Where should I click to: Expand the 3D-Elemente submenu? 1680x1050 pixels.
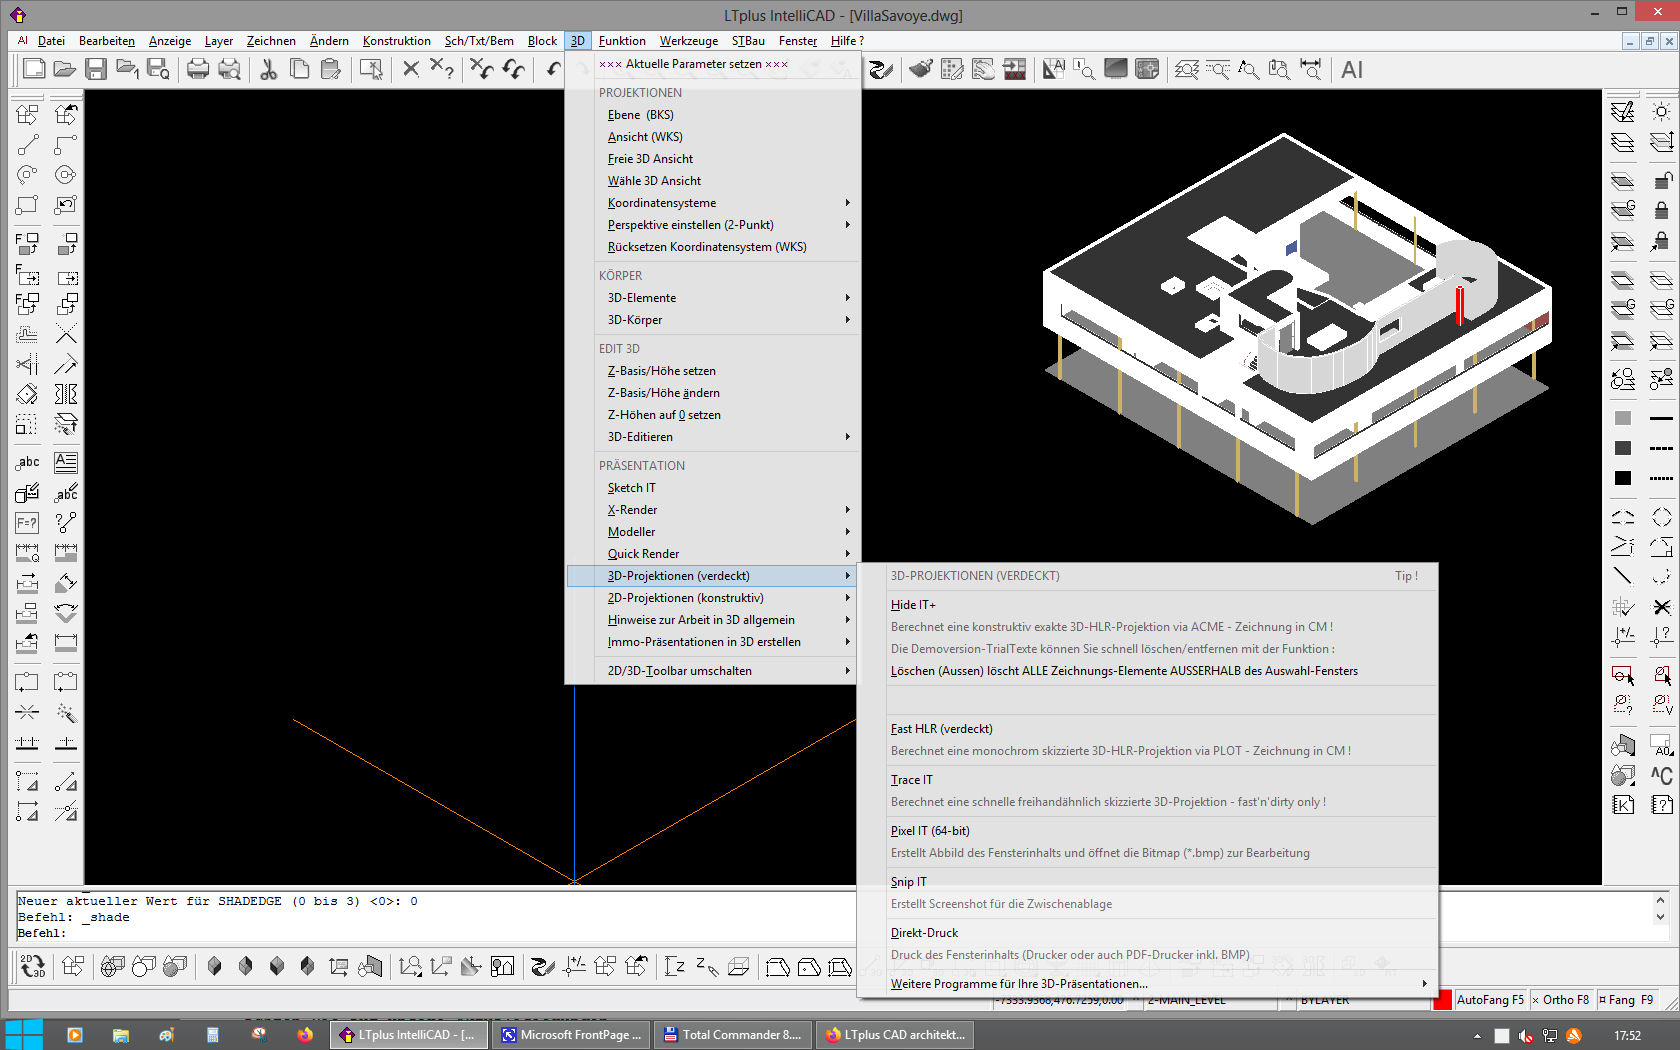click(714, 298)
